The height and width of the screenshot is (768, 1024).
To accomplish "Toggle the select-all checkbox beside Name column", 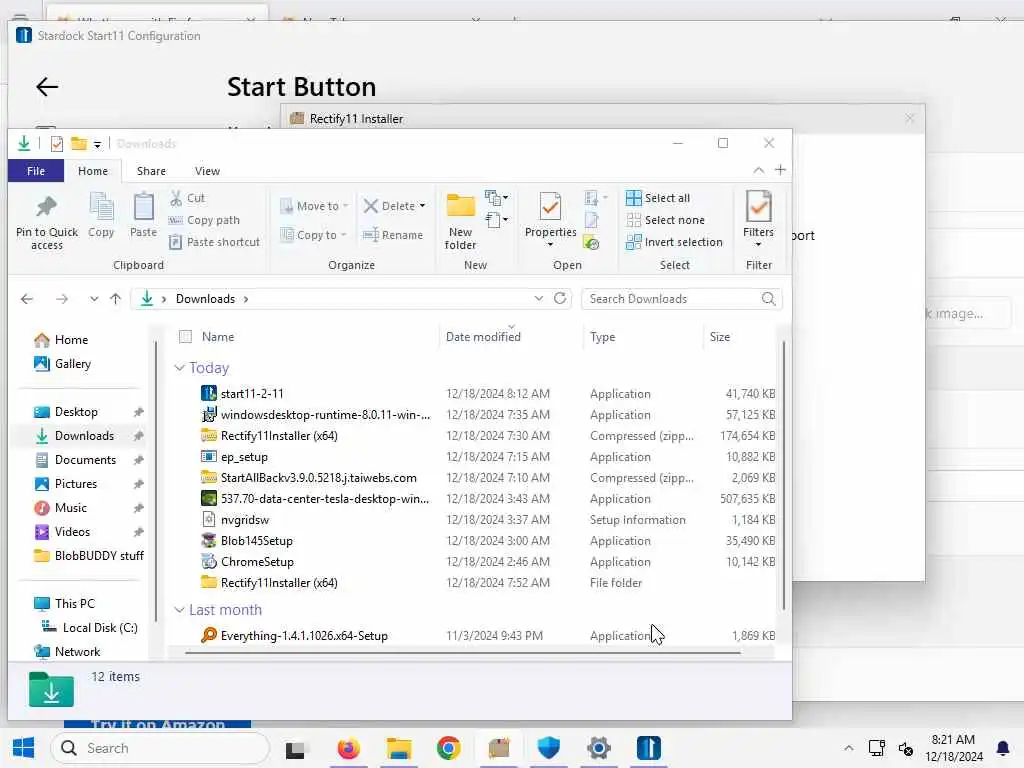I will click(185, 337).
